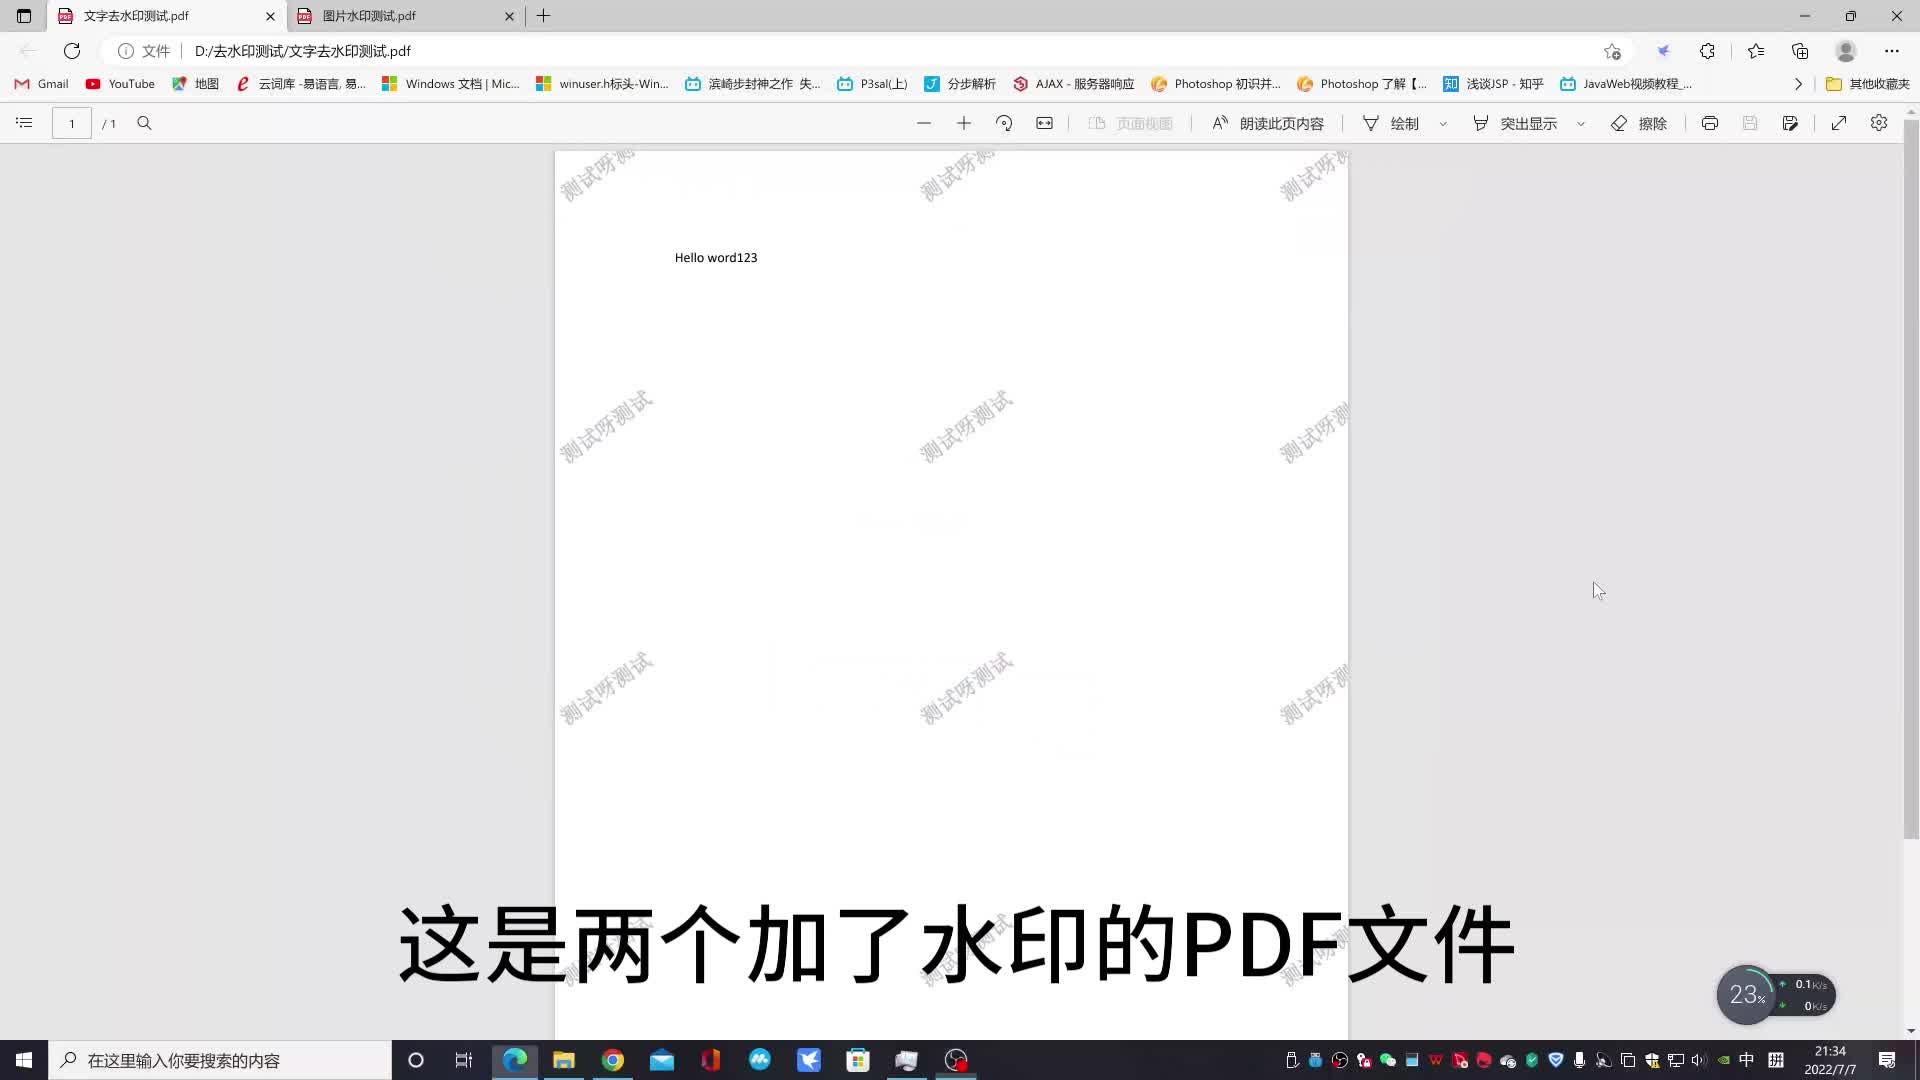Open the 浅谈JSP - 知乎 bookmark
The width and height of the screenshot is (1920, 1080).
pos(1493,84)
